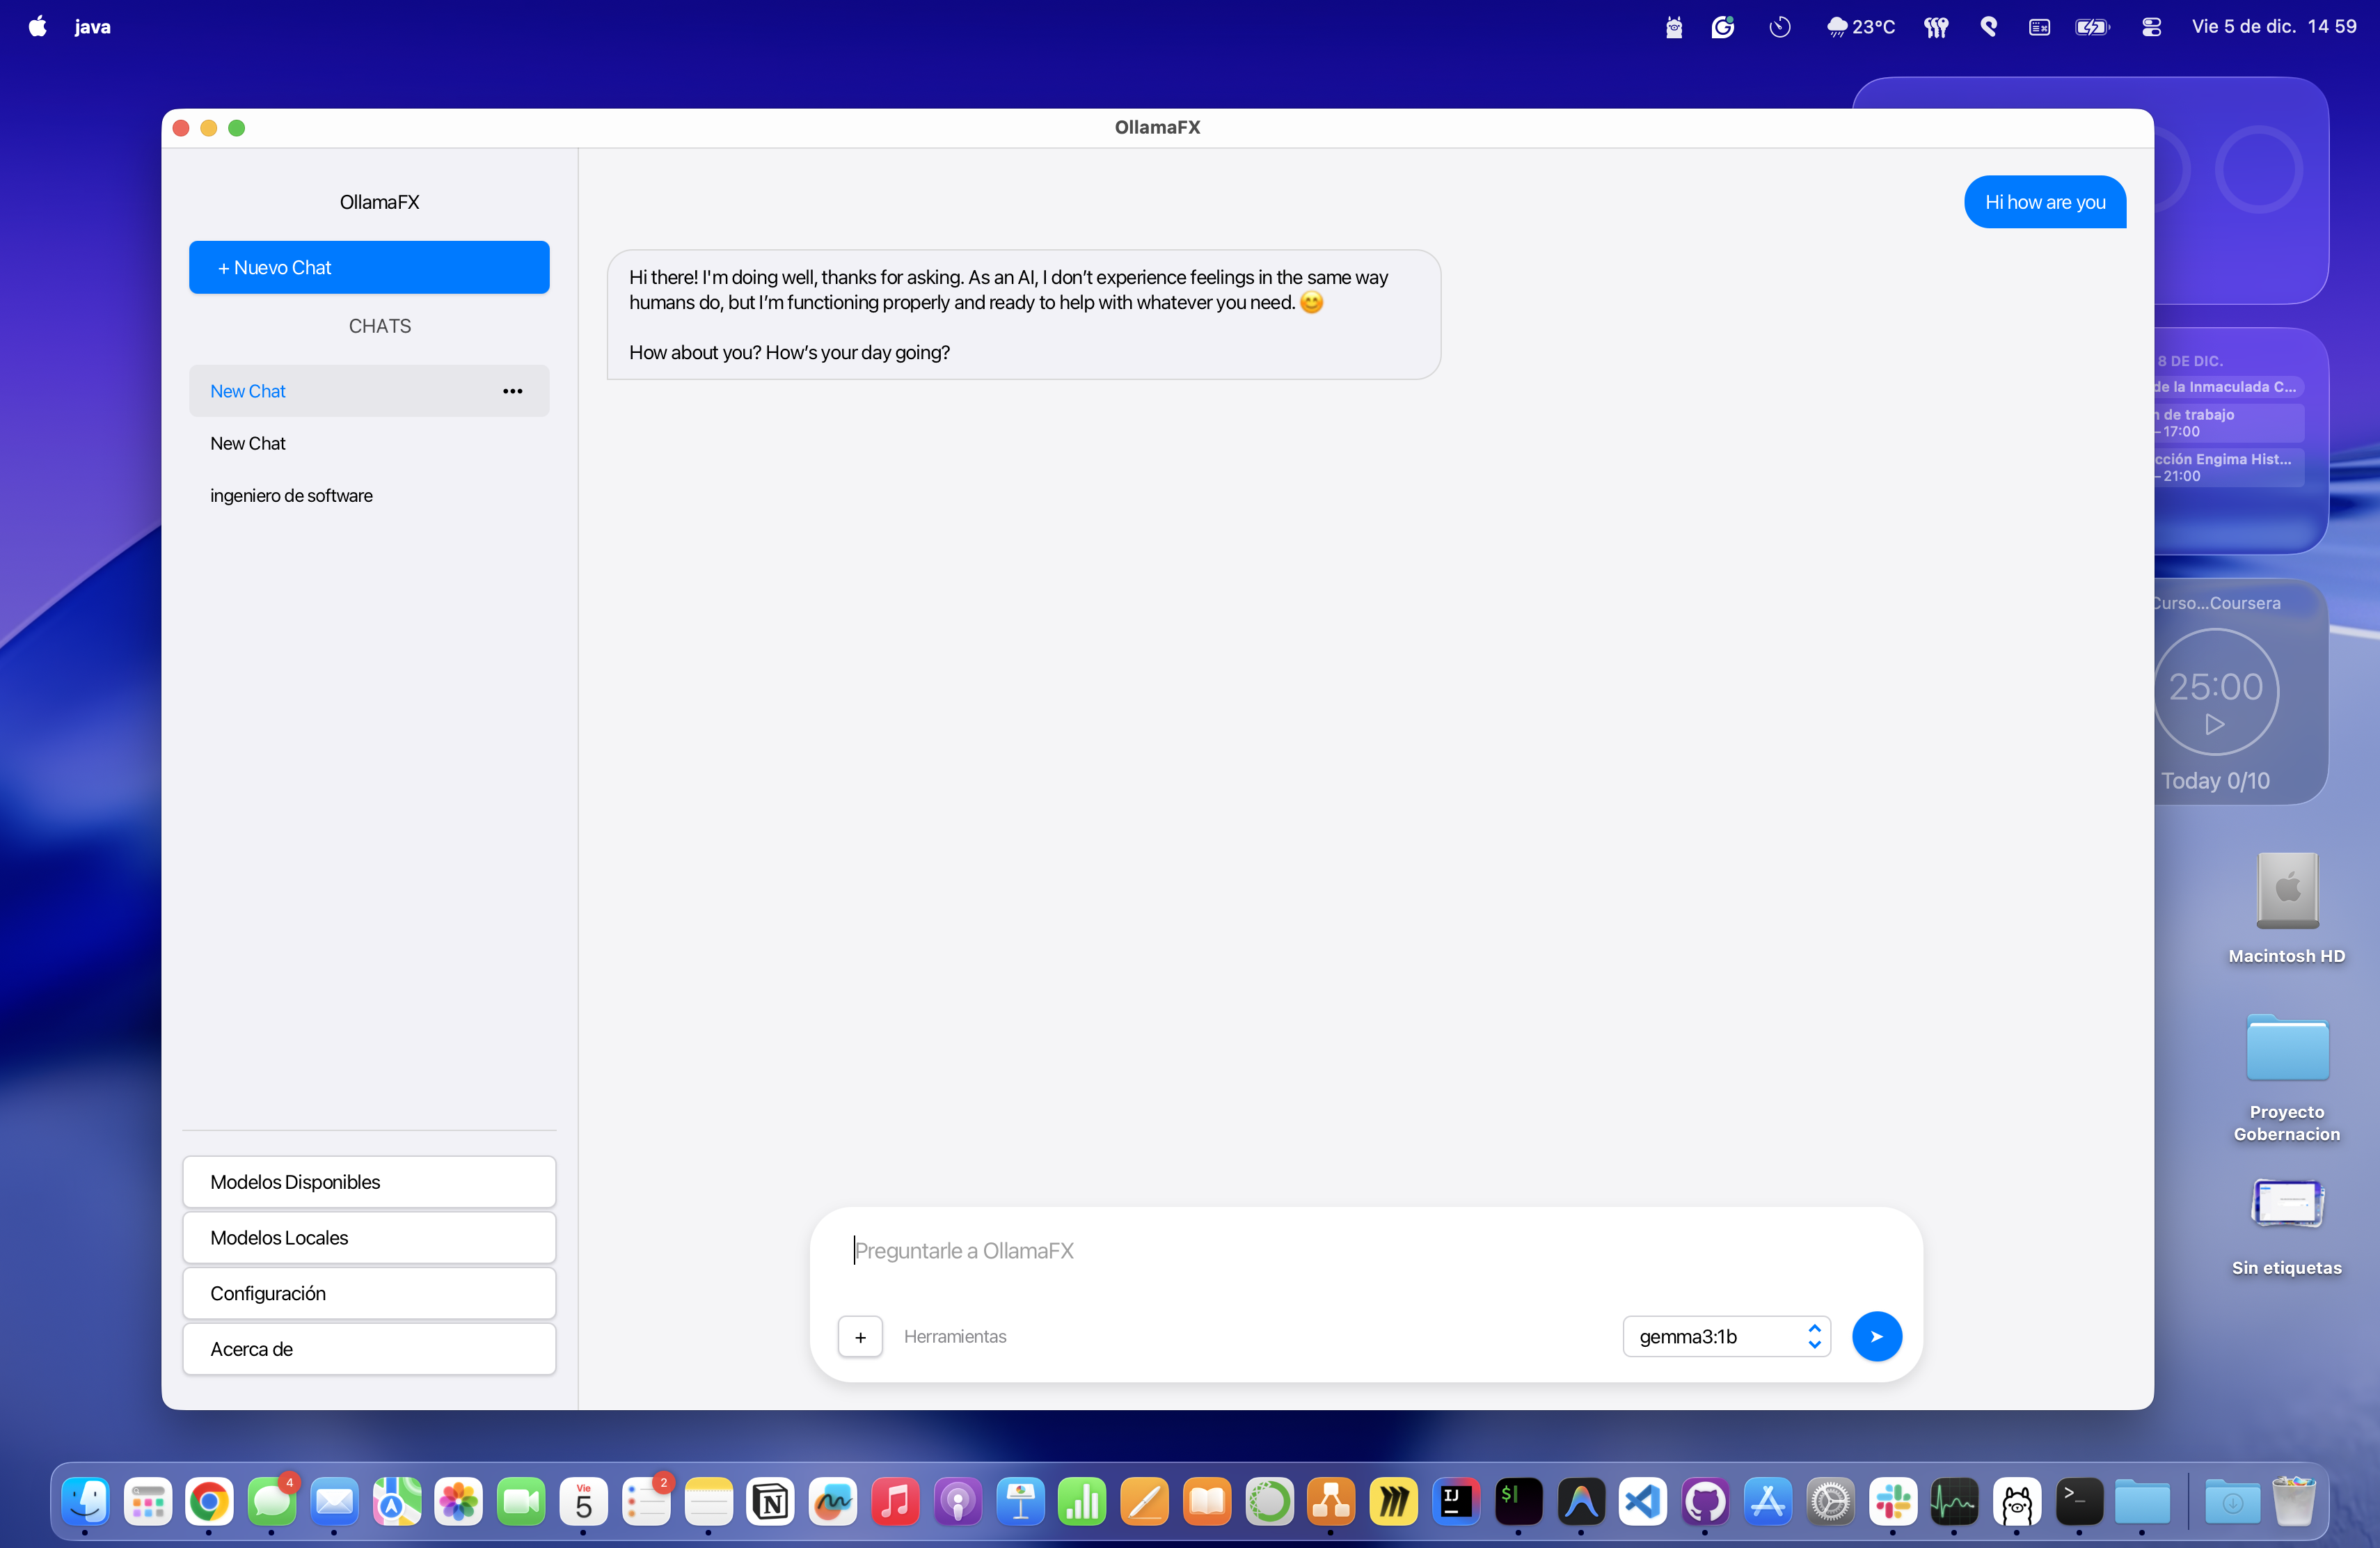Open Books from the Dock
The image size is (2380, 1548).
click(x=1208, y=1501)
